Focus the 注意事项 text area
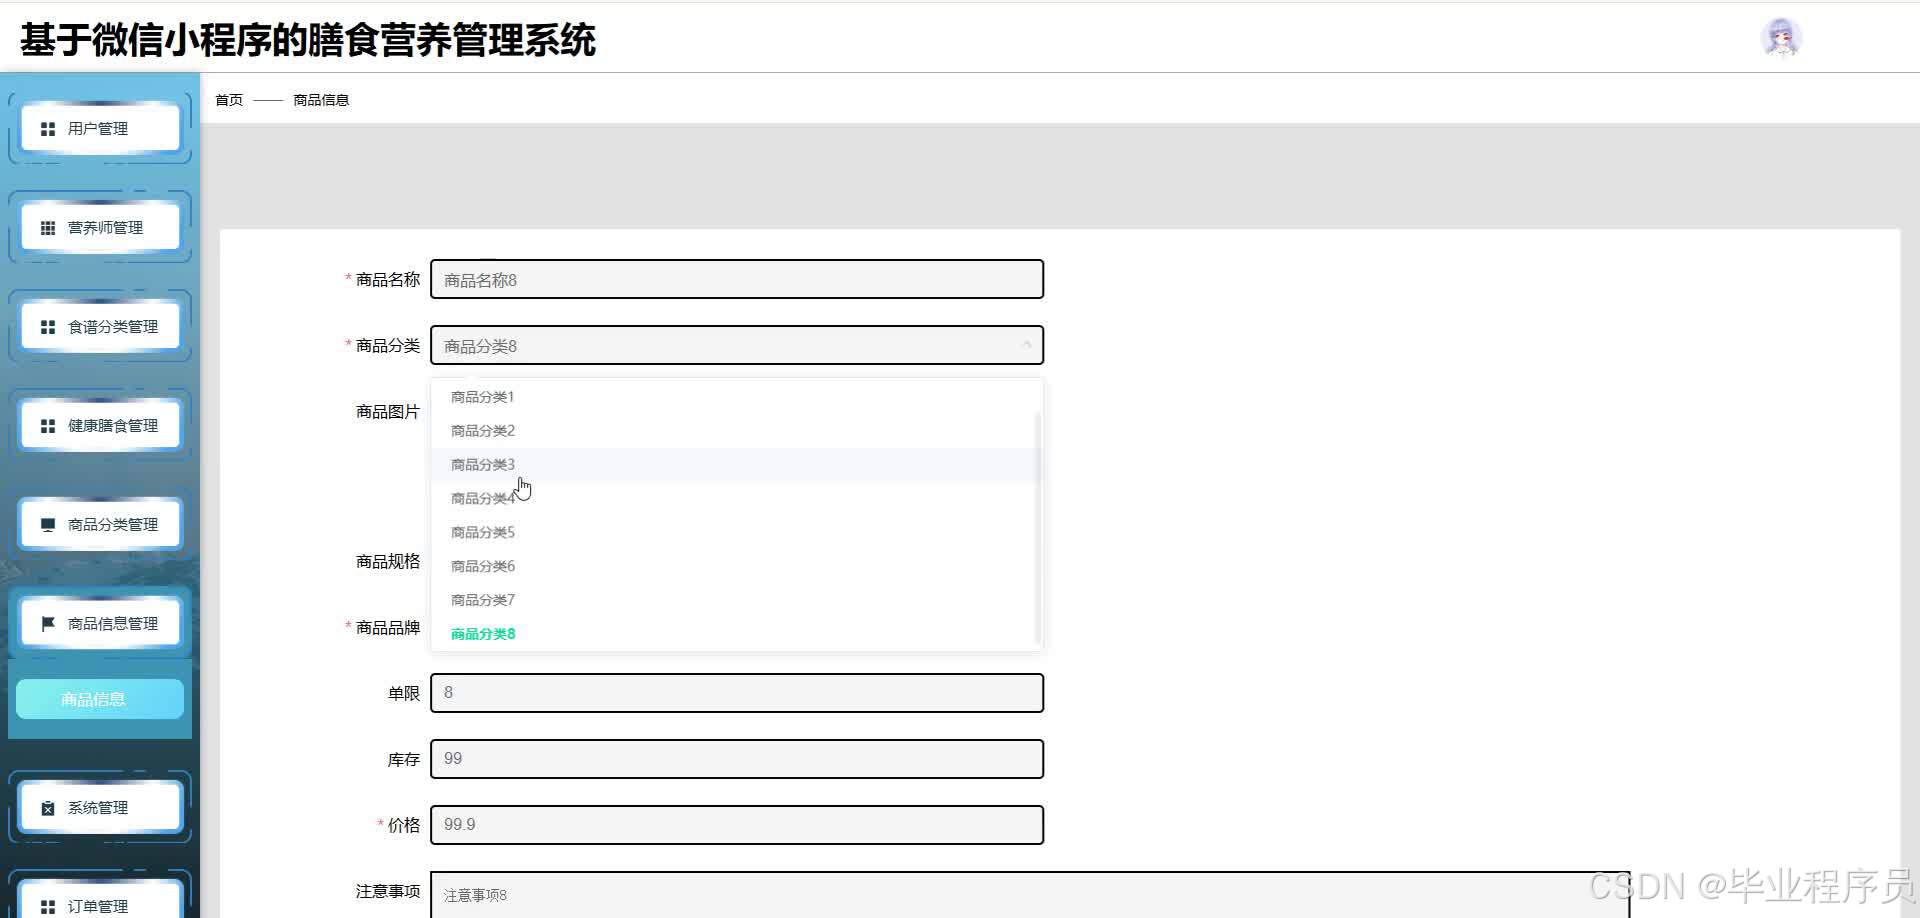1920x918 pixels. 1030,895
